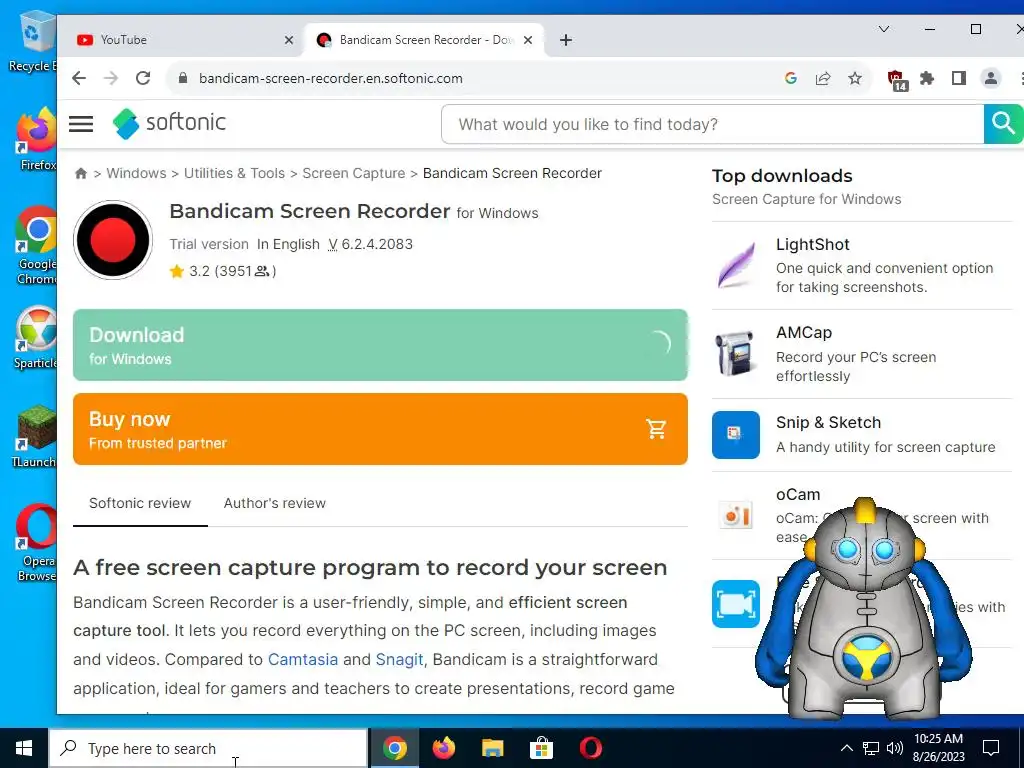Open the Firefox desktop shortcut
The height and width of the screenshot is (768, 1024).
click(x=37, y=138)
